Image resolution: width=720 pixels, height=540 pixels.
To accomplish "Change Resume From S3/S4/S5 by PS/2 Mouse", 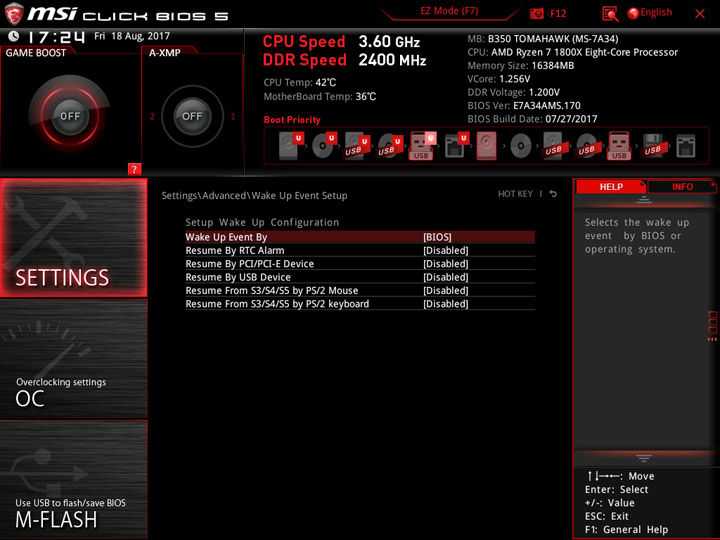I will pos(360,290).
